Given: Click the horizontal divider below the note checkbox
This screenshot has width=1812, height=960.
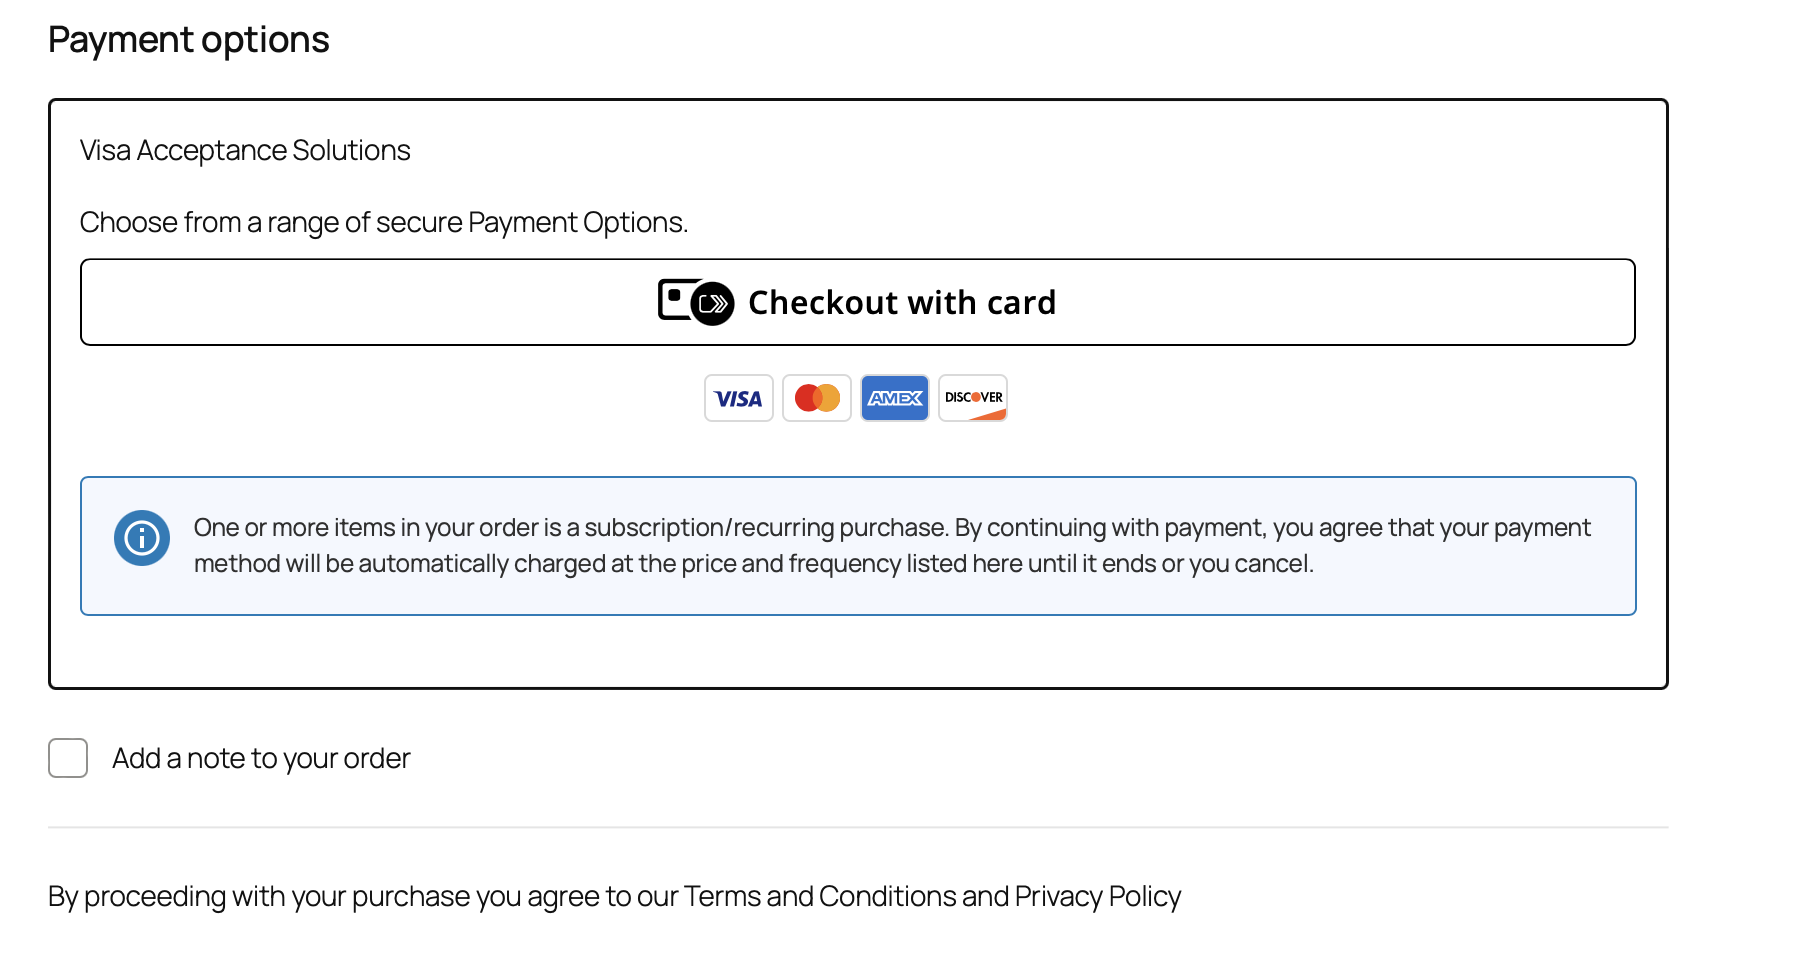Looking at the screenshot, I should (858, 827).
